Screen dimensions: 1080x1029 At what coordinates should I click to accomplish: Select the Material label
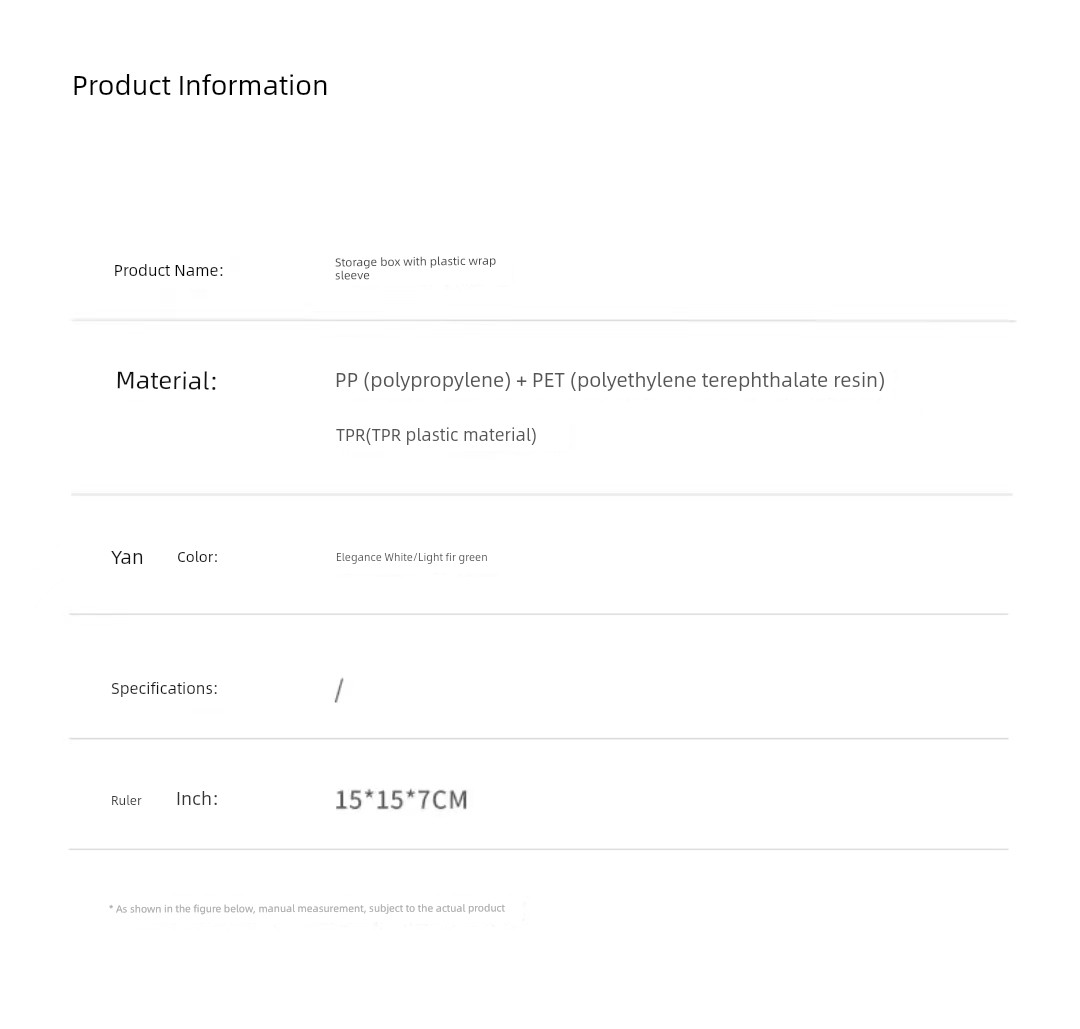point(166,380)
